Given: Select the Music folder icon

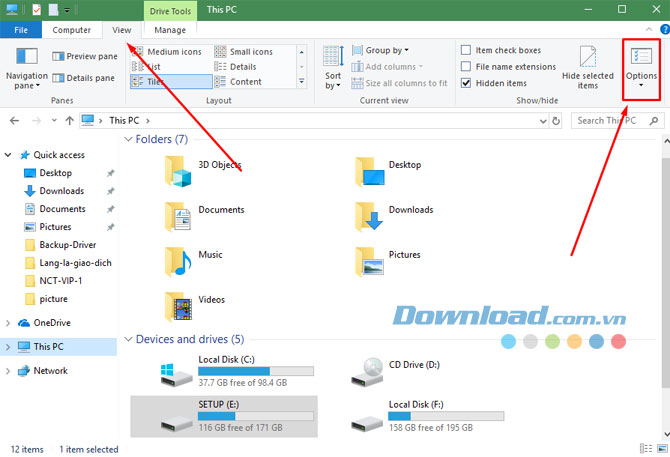Looking at the screenshot, I should 178,261.
